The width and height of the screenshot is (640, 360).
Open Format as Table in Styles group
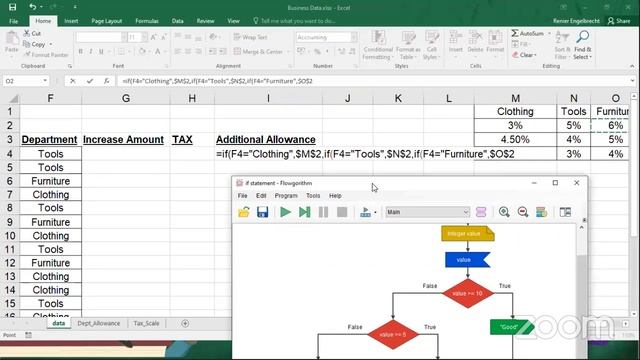click(x=408, y=45)
